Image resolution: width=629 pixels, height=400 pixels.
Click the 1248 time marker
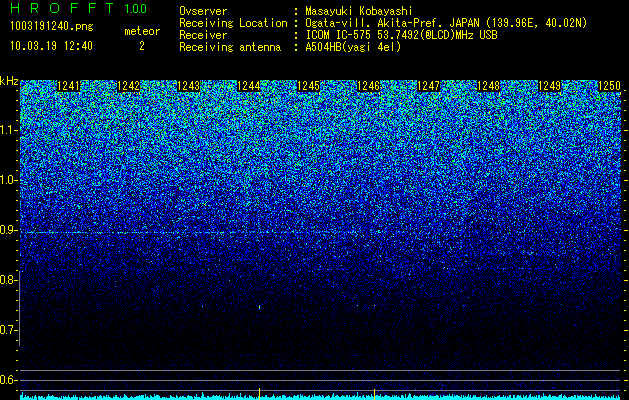489,86
